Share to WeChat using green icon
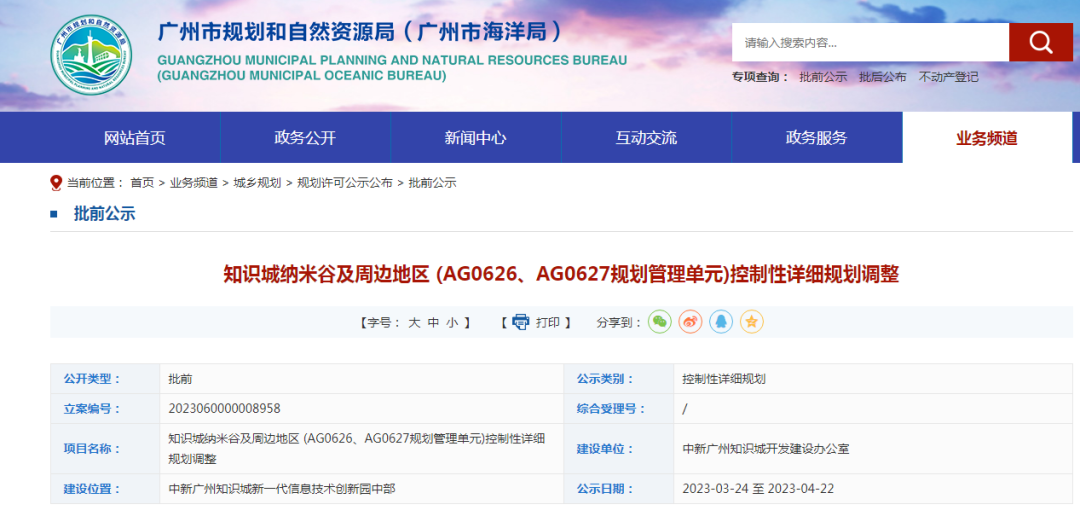The image size is (1080, 522). coord(660,322)
